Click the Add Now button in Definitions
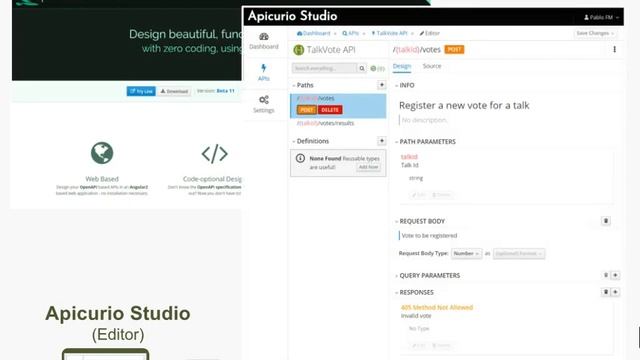Screen dimensions: 640x360 click(369, 167)
